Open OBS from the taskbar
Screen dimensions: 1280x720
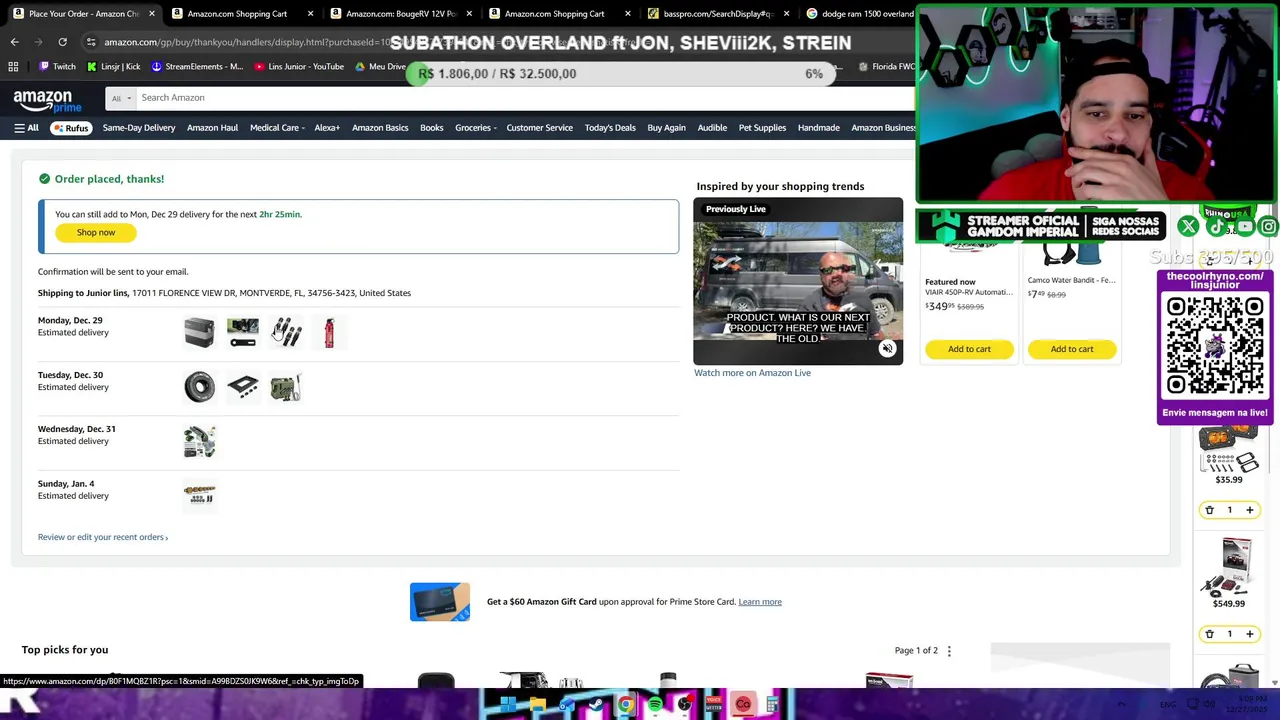(x=685, y=705)
